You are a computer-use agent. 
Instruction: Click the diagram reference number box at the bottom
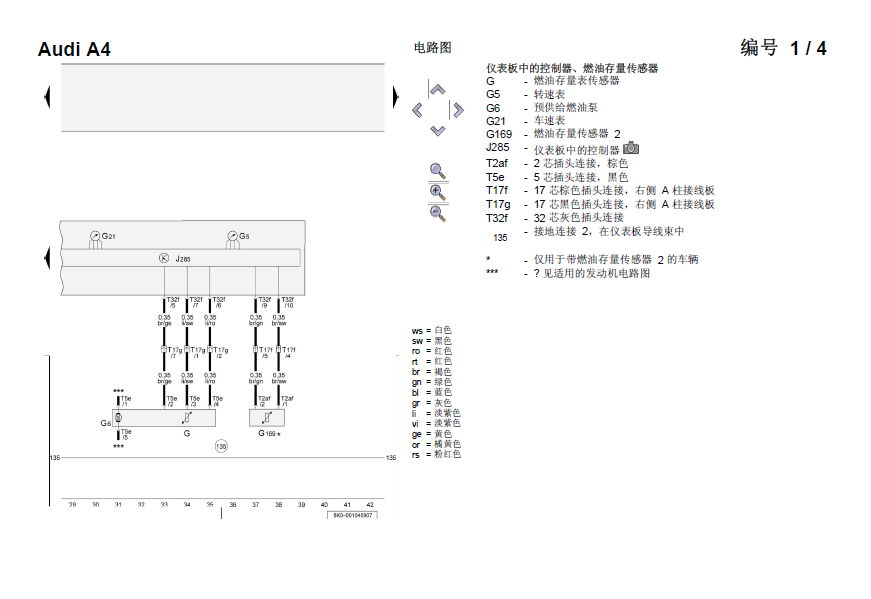tap(352, 515)
